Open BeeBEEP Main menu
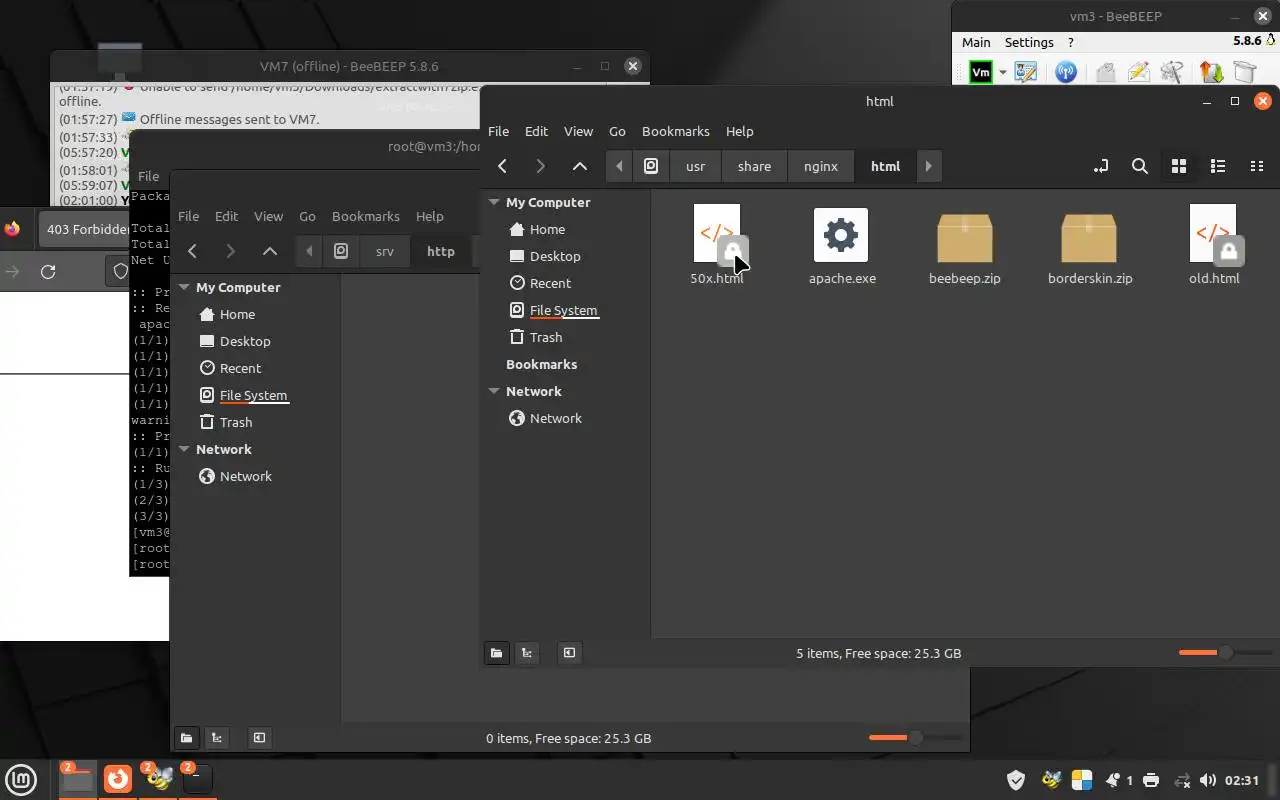The height and width of the screenshot is (800, 1280). pos(976,42)
